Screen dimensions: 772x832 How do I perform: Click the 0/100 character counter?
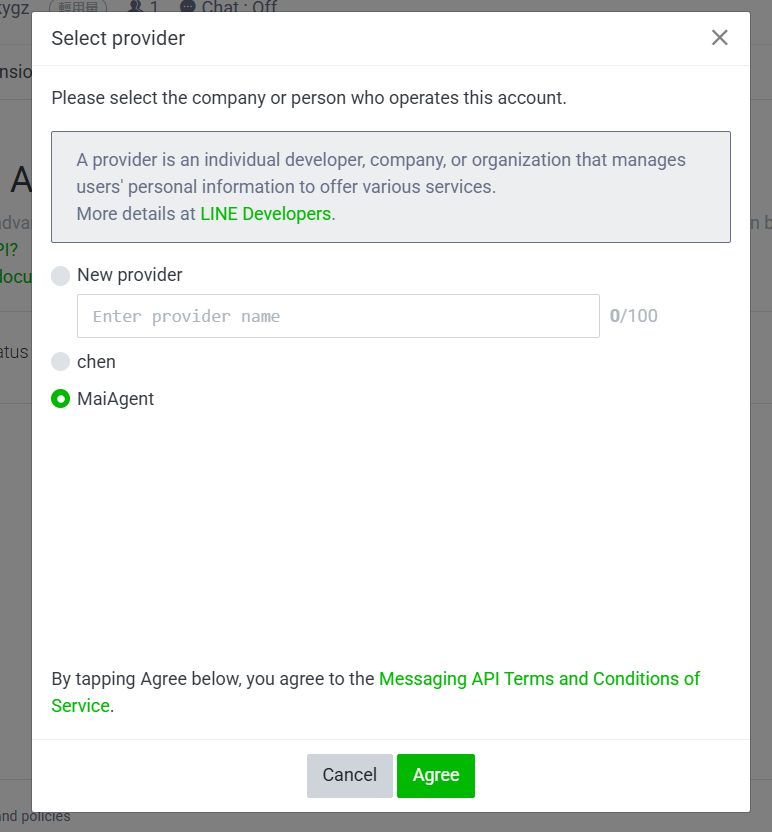pos(634,316)
